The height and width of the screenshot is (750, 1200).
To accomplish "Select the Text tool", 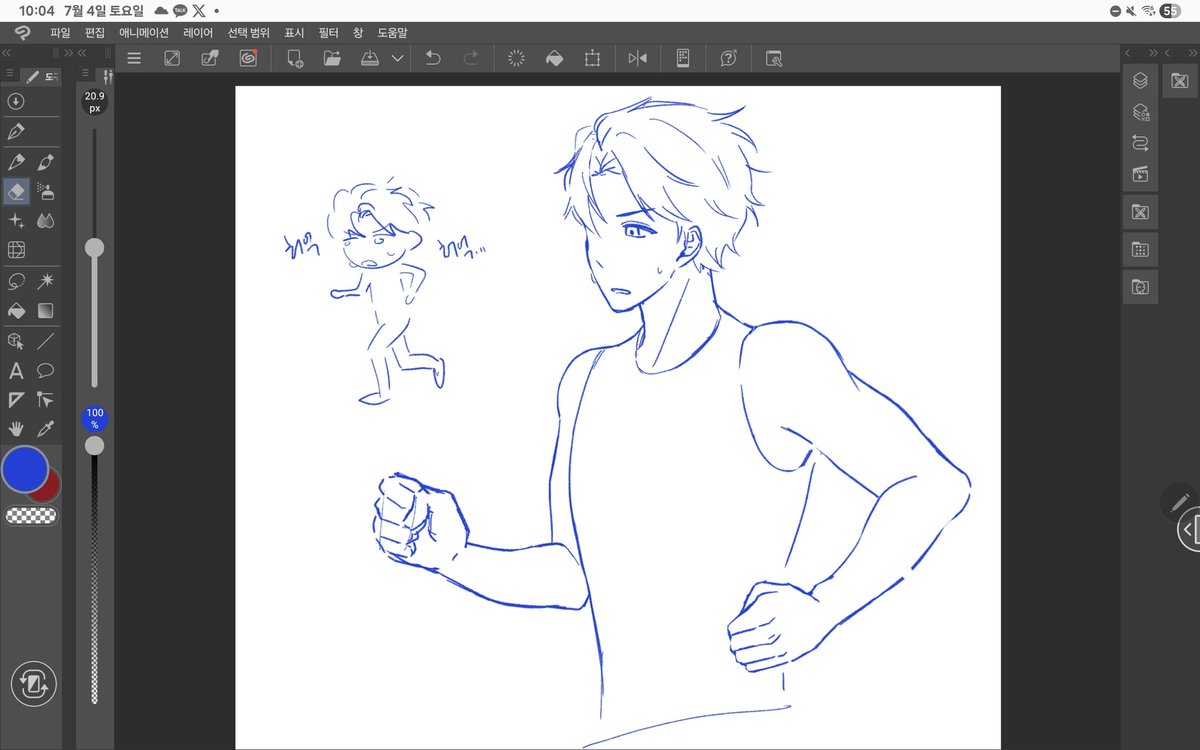I will click(x=16, y=371).
